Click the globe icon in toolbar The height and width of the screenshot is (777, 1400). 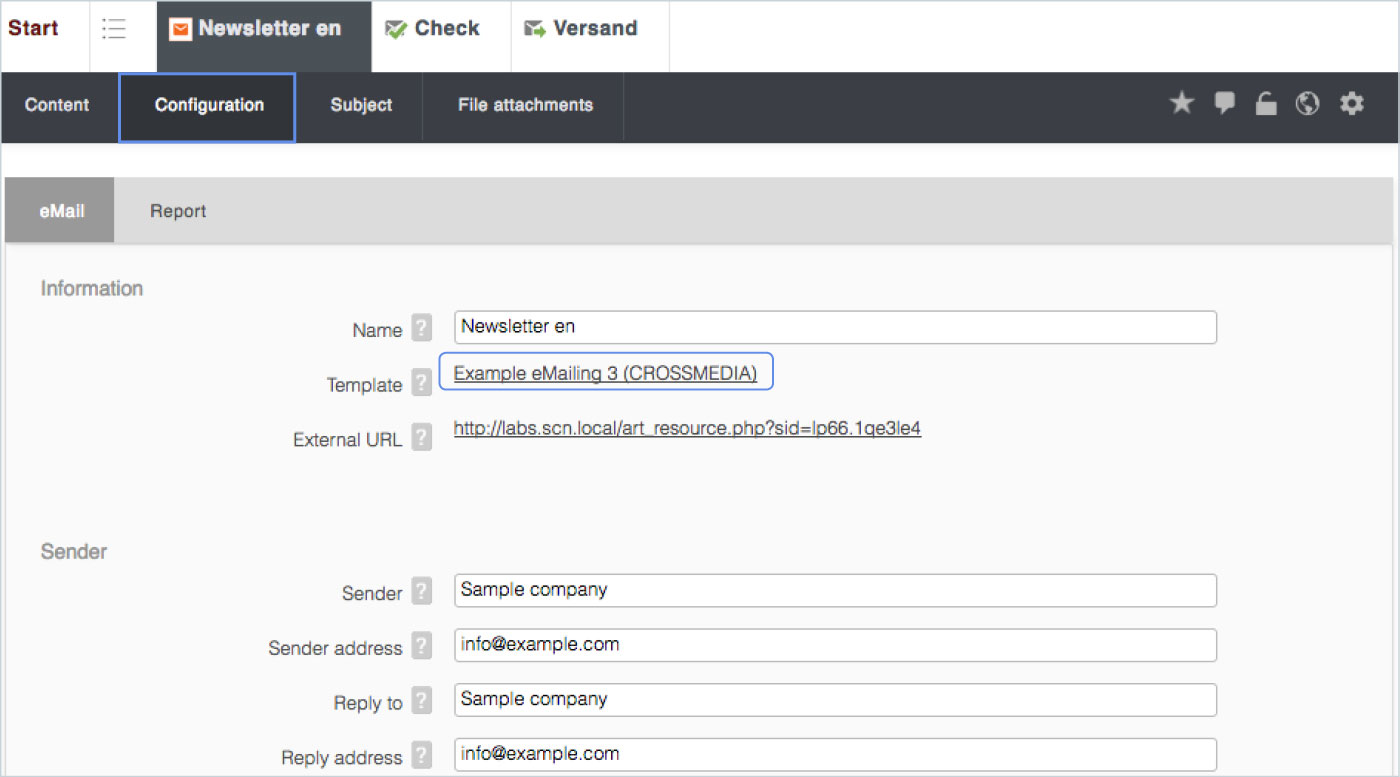click(1307, 104)
